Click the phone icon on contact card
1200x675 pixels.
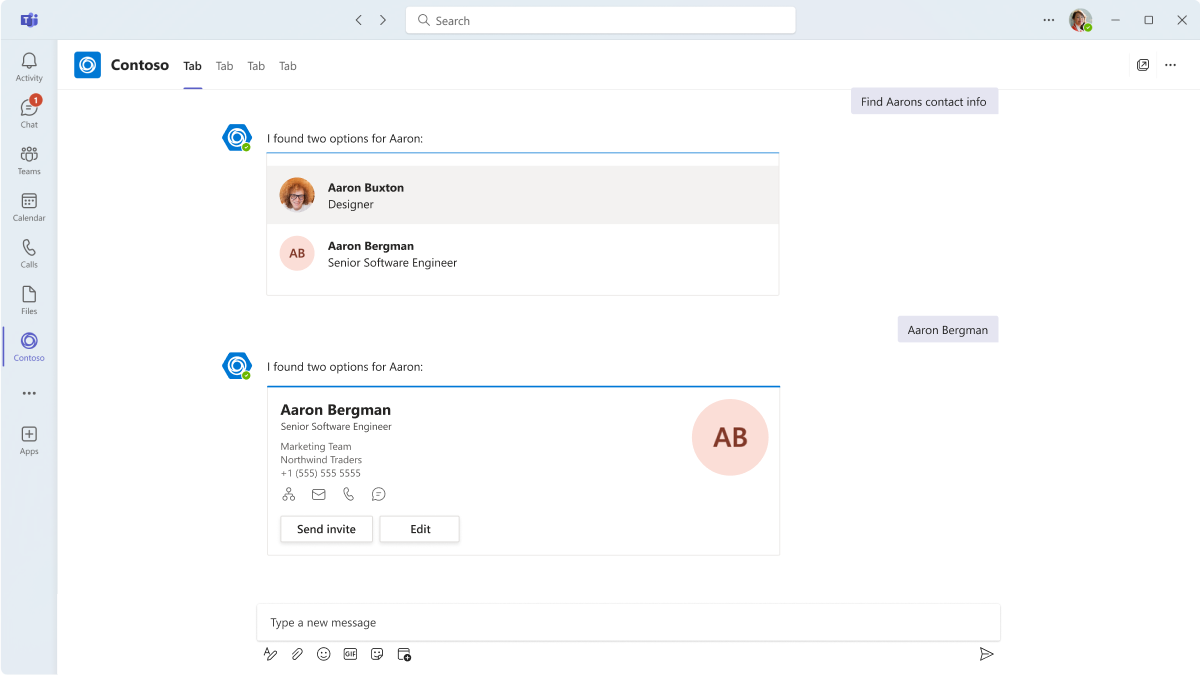point(349,494)
